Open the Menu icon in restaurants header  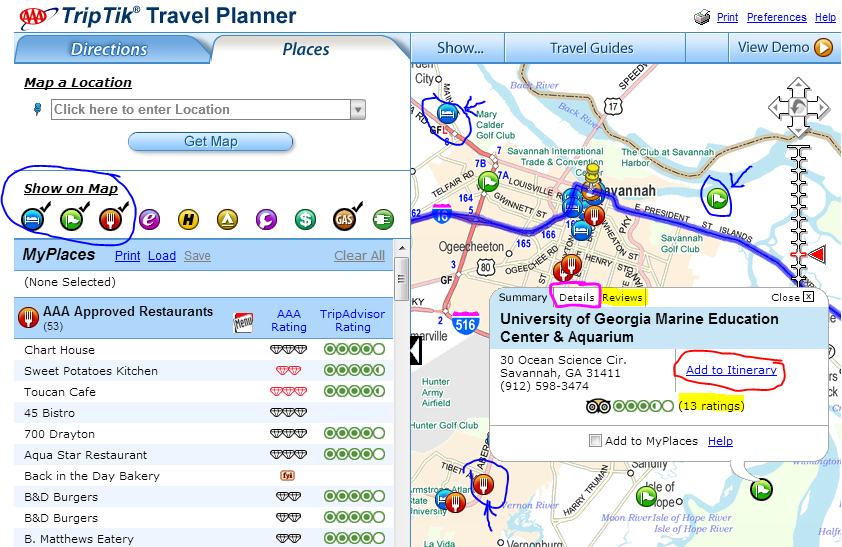coord(243,322)
